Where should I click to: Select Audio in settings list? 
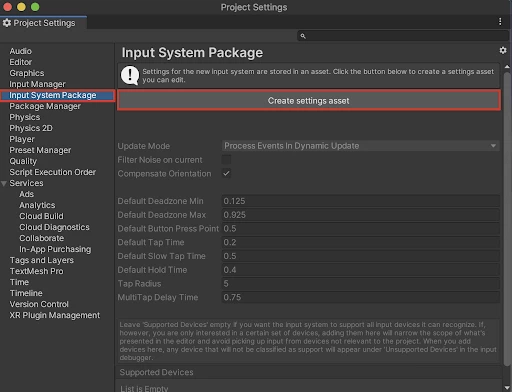(20, 51)
